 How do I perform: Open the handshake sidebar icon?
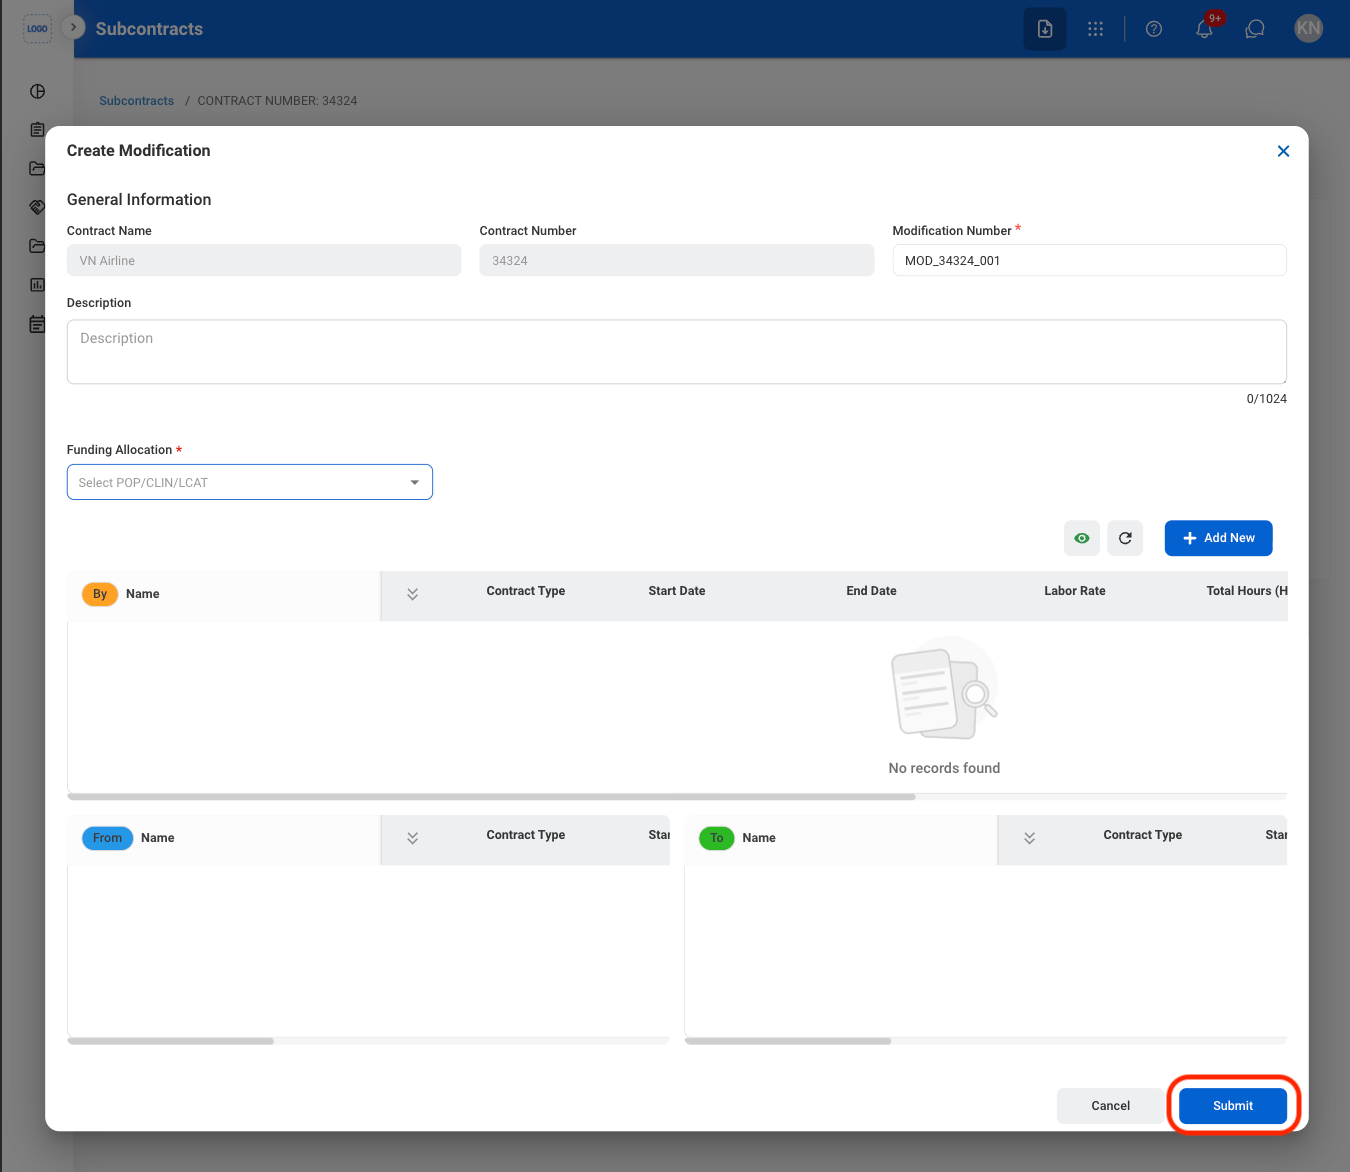tap(37, 207)
